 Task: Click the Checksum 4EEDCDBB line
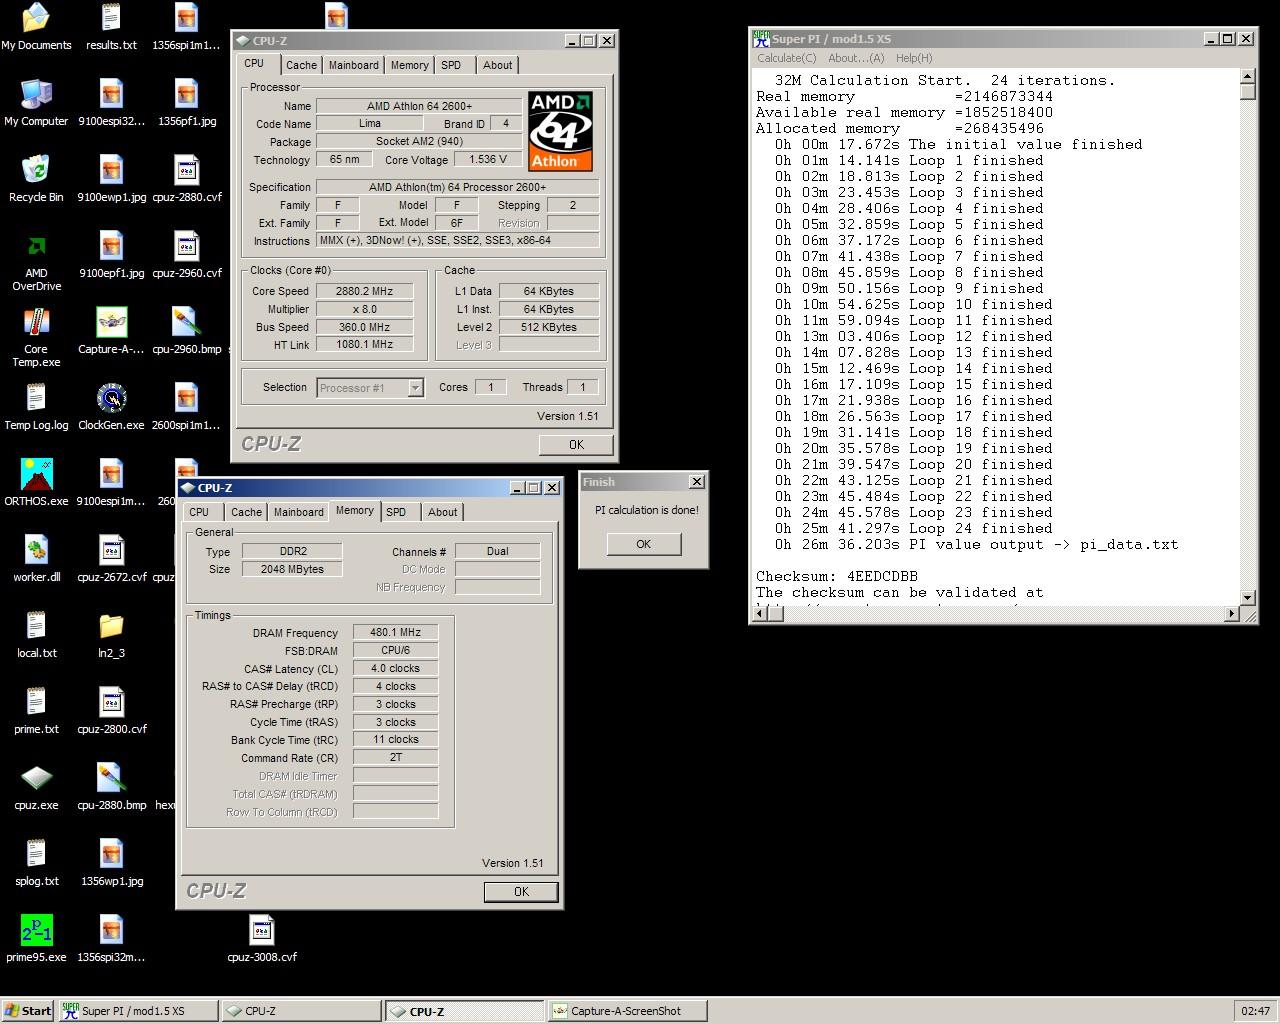click(x=836, y=576)
